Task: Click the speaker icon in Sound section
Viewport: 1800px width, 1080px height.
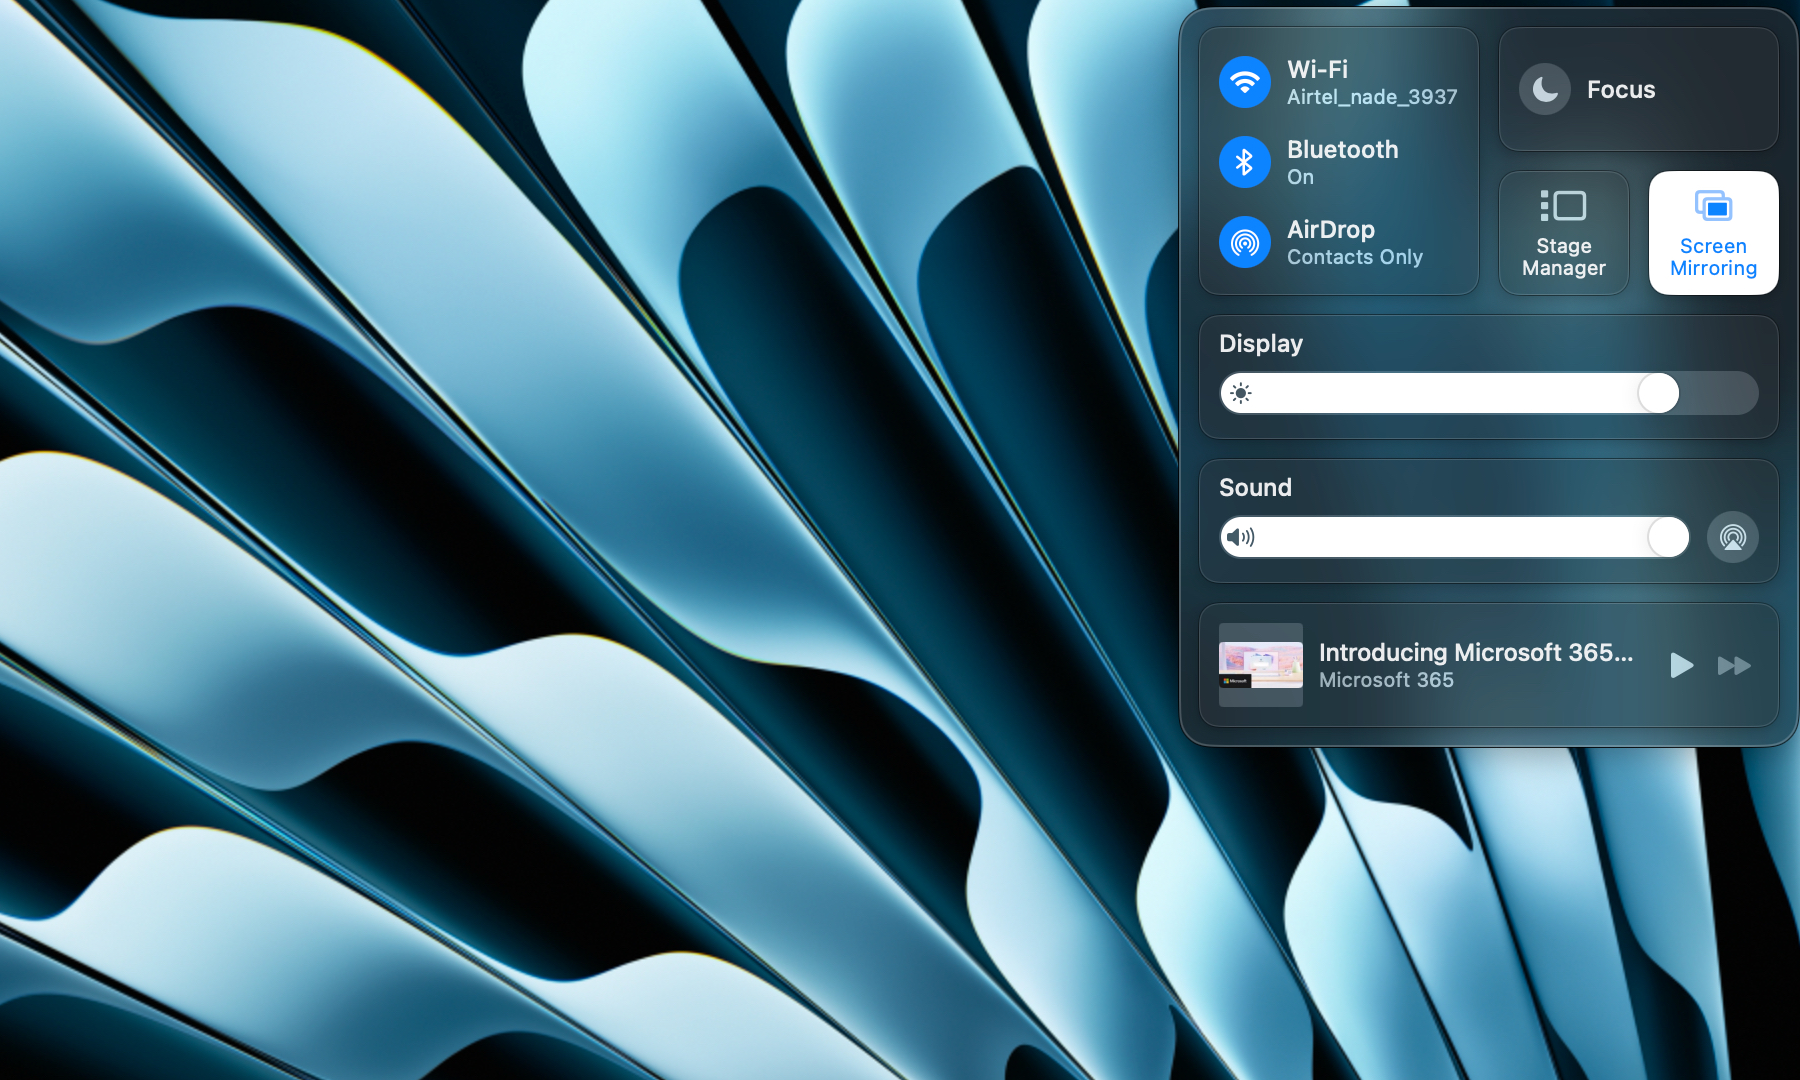Action: 1241,537
